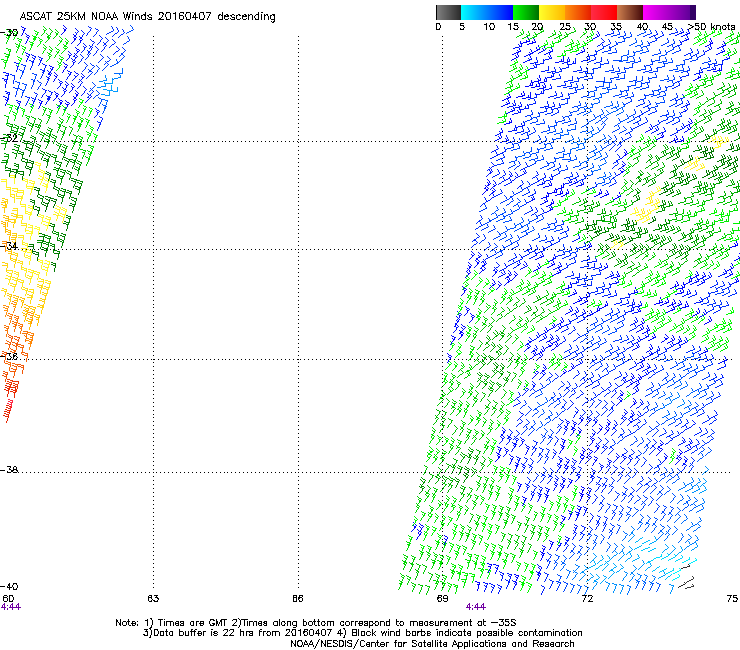Screen dimensions: 740x650
Task: Click the '66' longitude label
Action: click(x=297, y=599)
